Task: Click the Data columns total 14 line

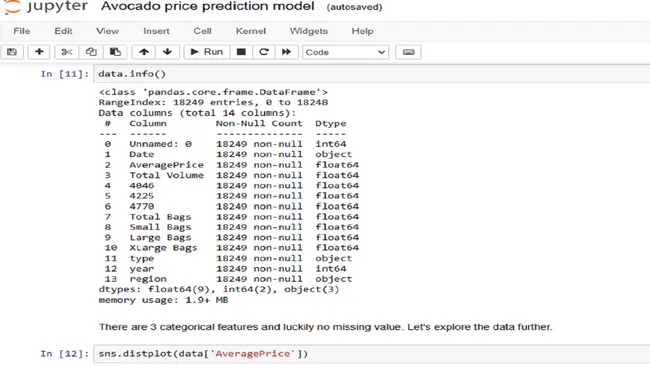Action: [197, 113]
